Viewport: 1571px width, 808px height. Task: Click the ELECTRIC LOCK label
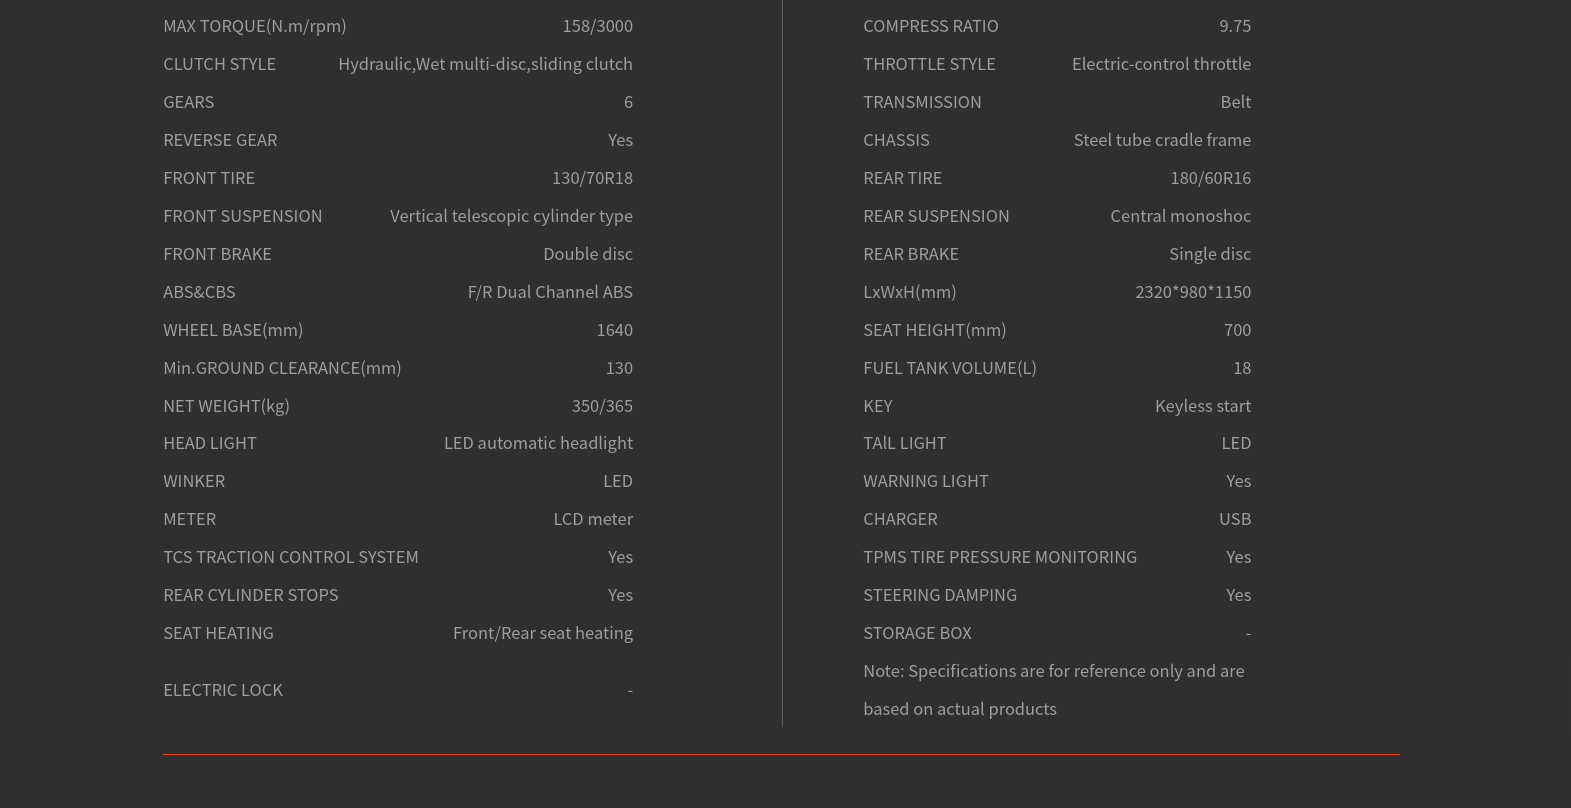(223, 690)
